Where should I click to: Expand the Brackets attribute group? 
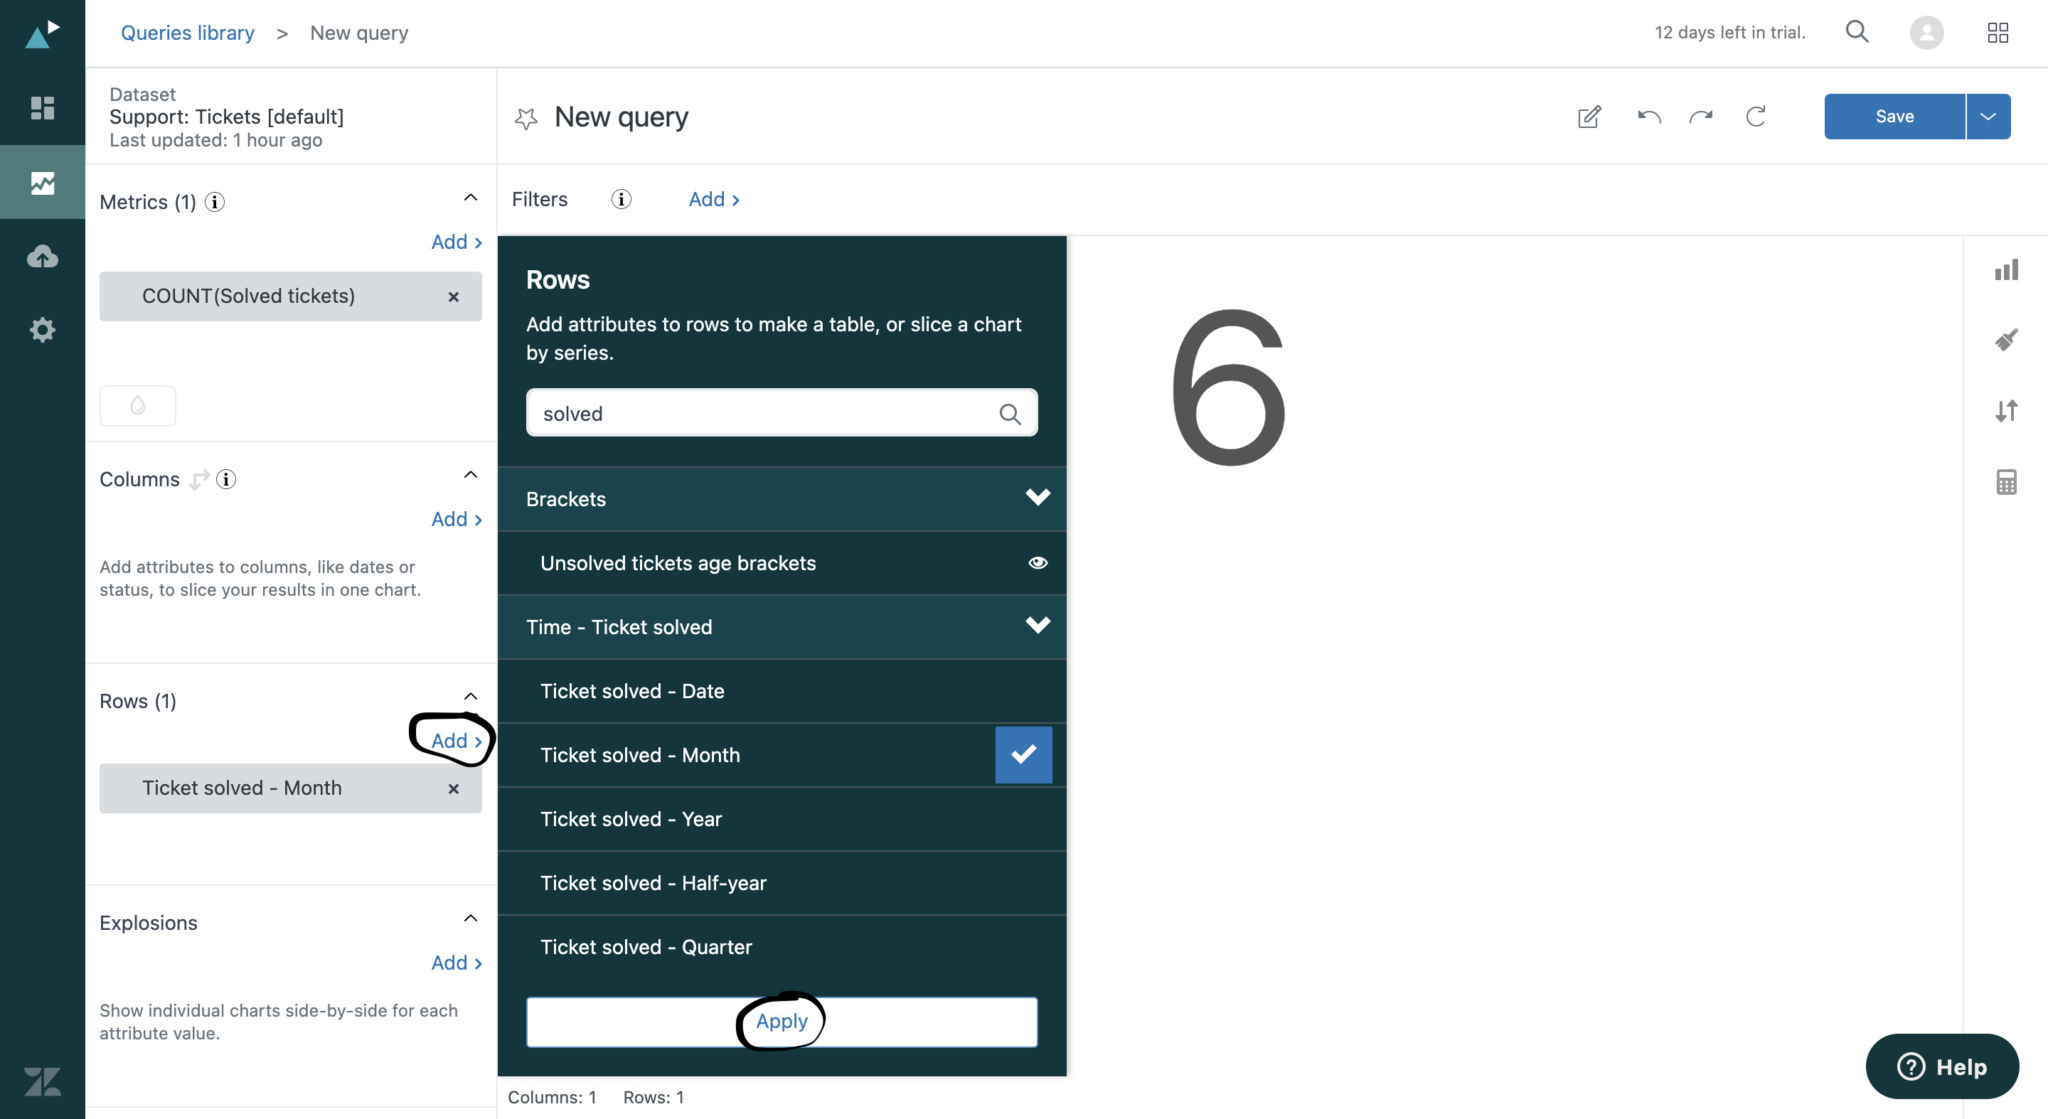[1037, 498]
